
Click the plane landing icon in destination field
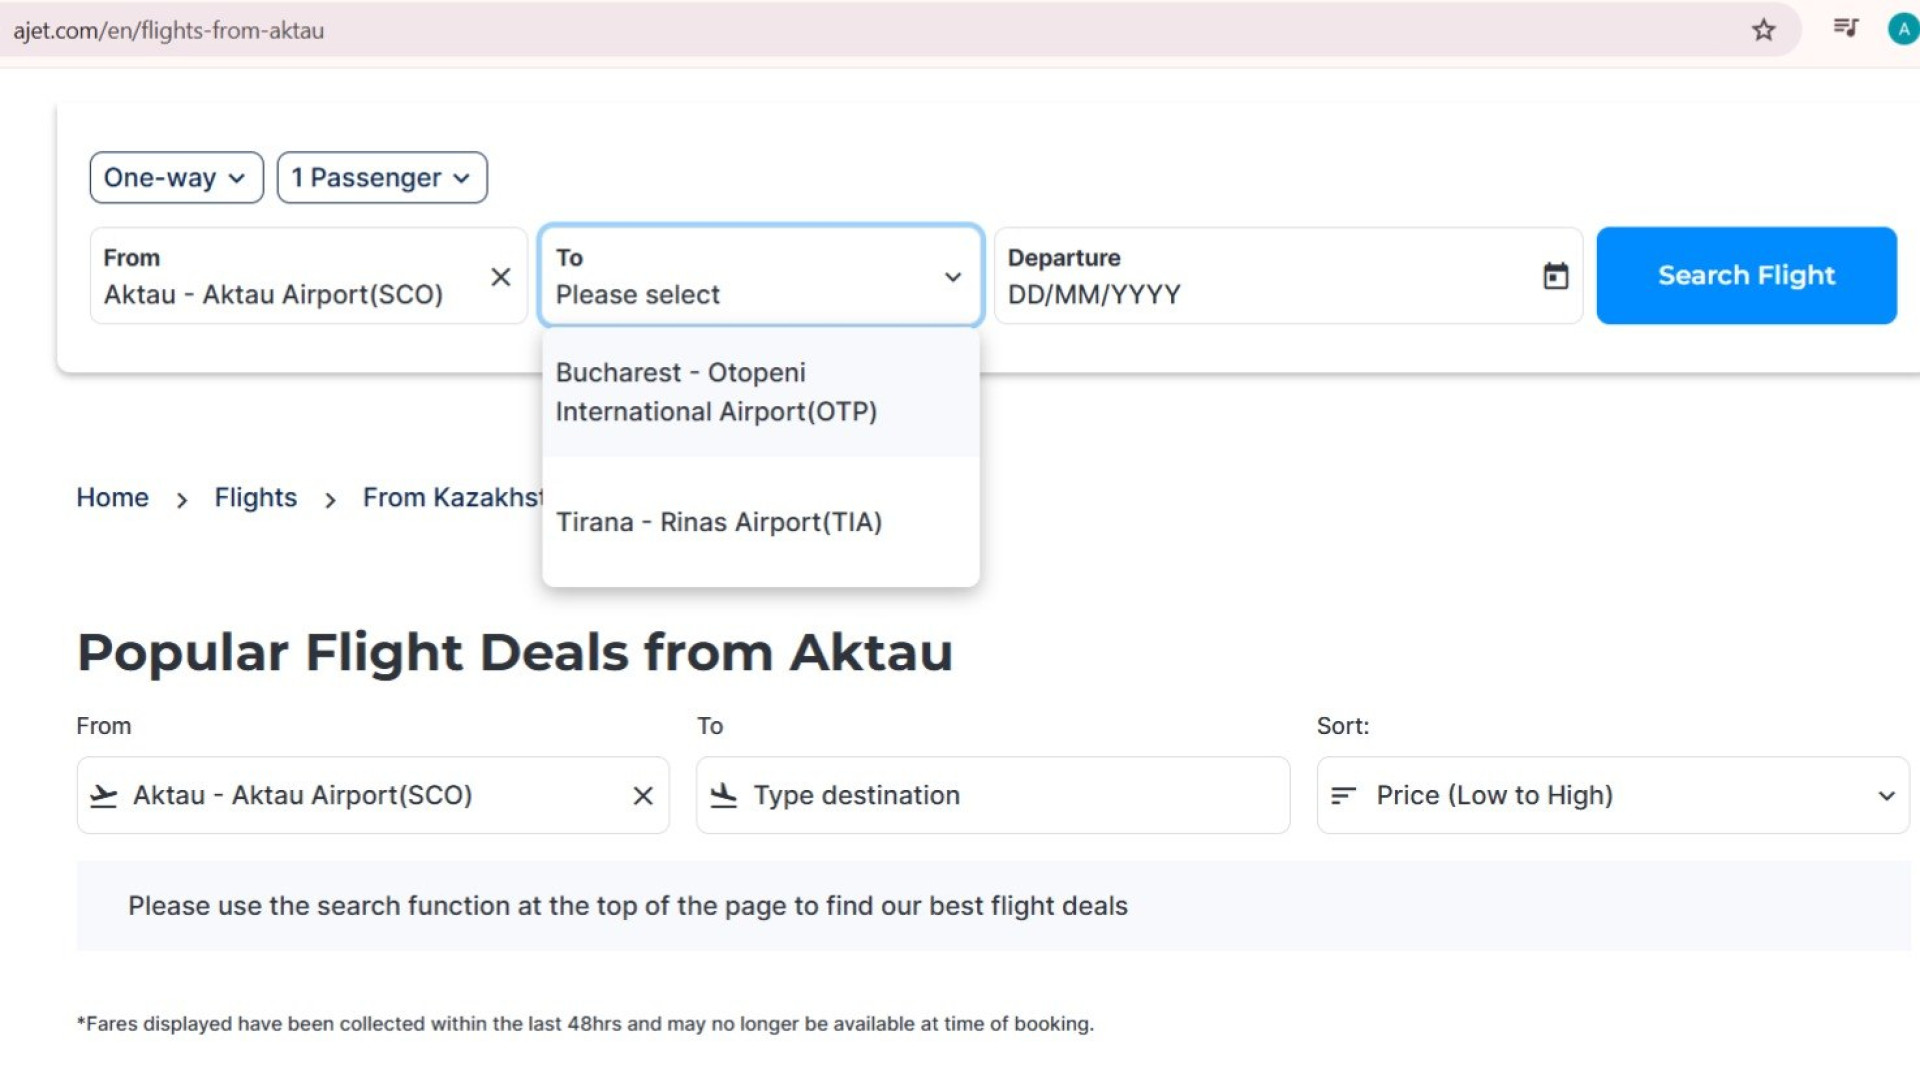[723, 796]
